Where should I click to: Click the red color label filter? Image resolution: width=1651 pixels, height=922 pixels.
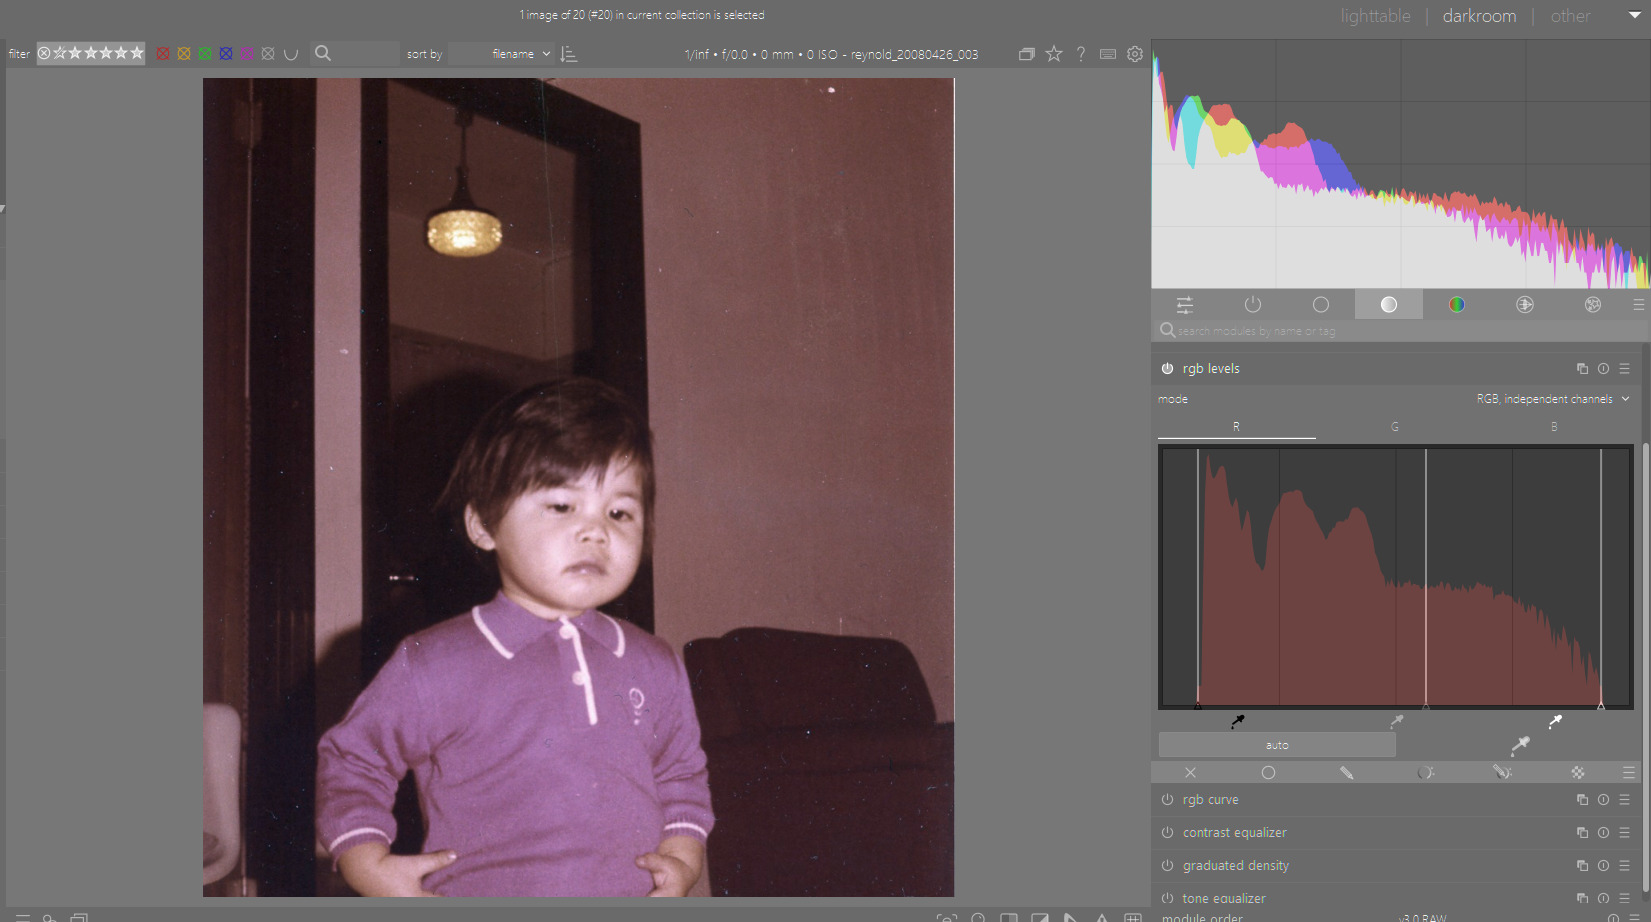(163, 54)
